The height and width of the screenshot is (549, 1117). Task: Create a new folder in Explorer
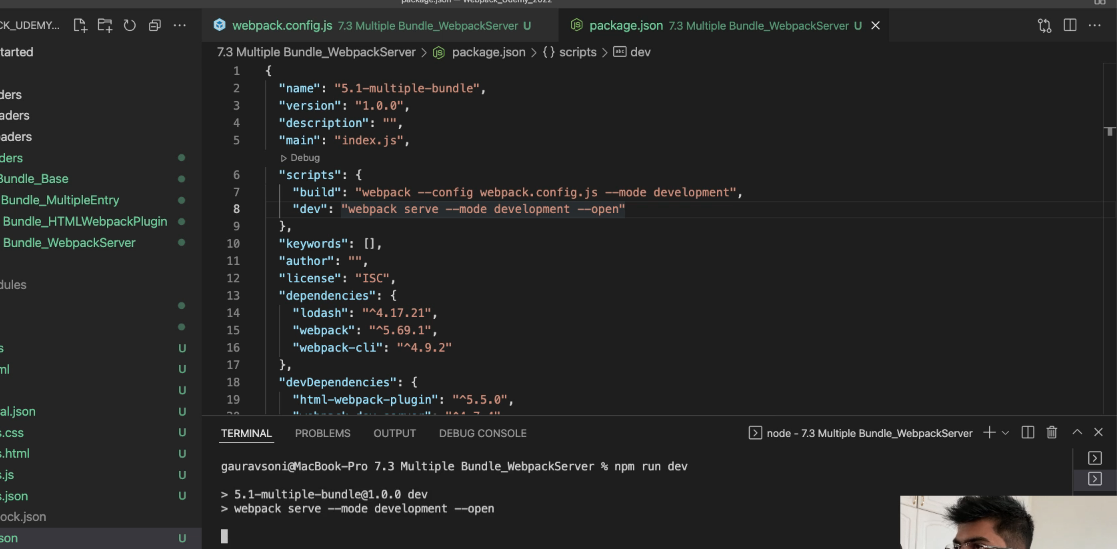105,26
